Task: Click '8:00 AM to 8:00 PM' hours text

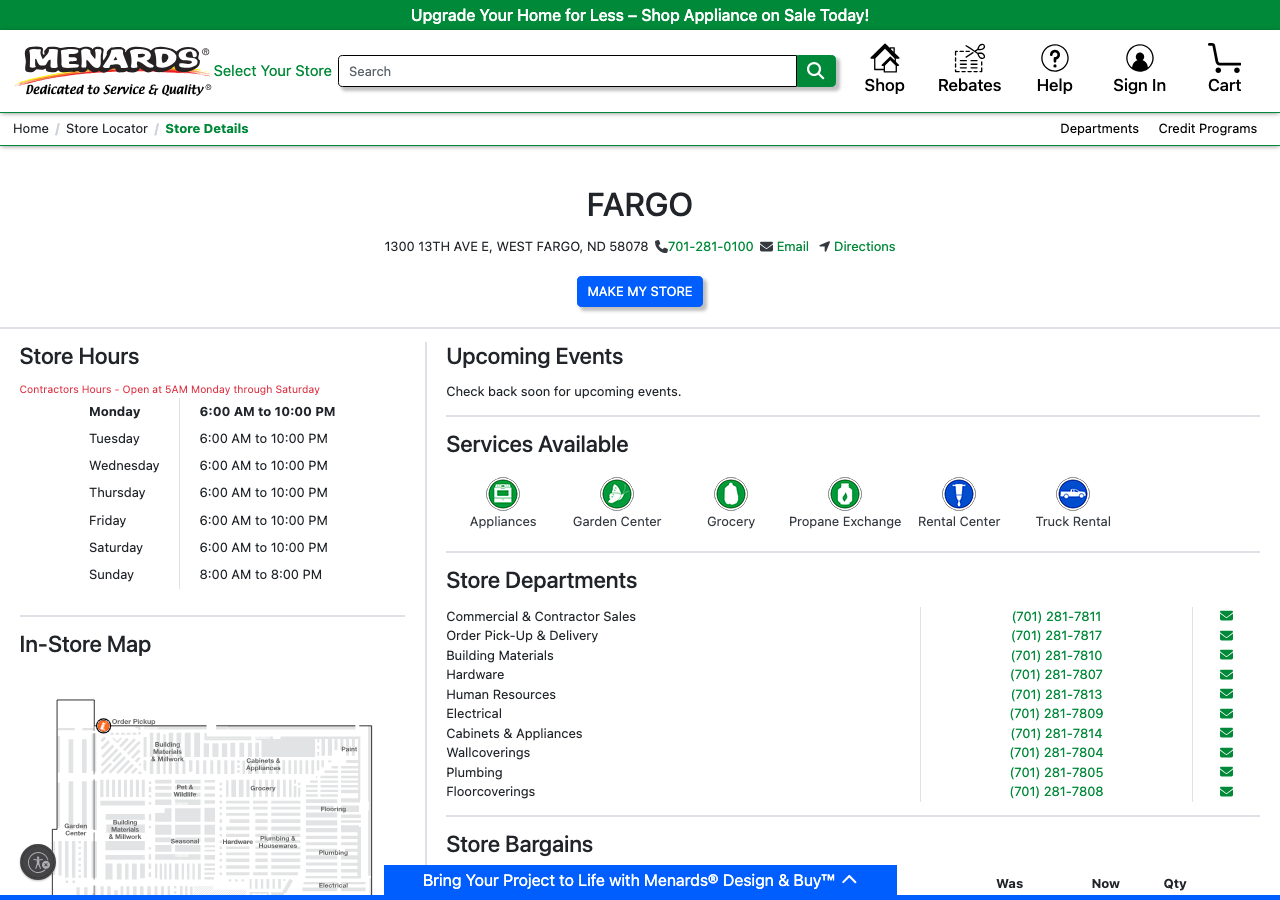Action: click(260, 575)
